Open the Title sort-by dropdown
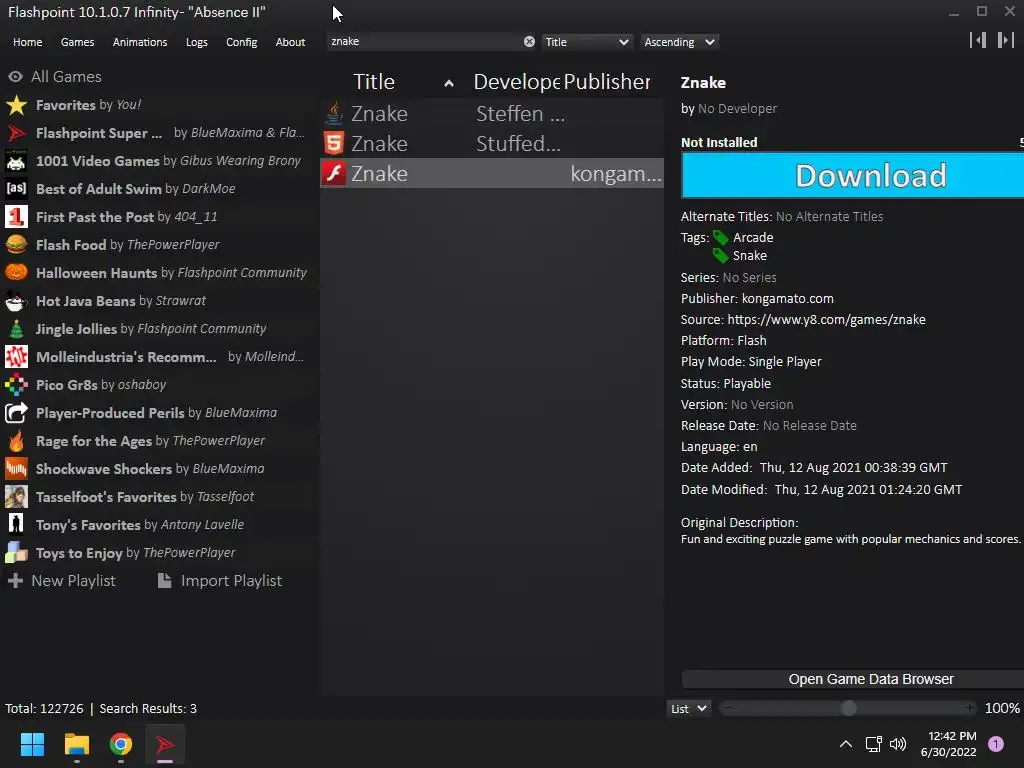Image resolution: width=1024 pixels, height=768 pixels. pos(586,42)
